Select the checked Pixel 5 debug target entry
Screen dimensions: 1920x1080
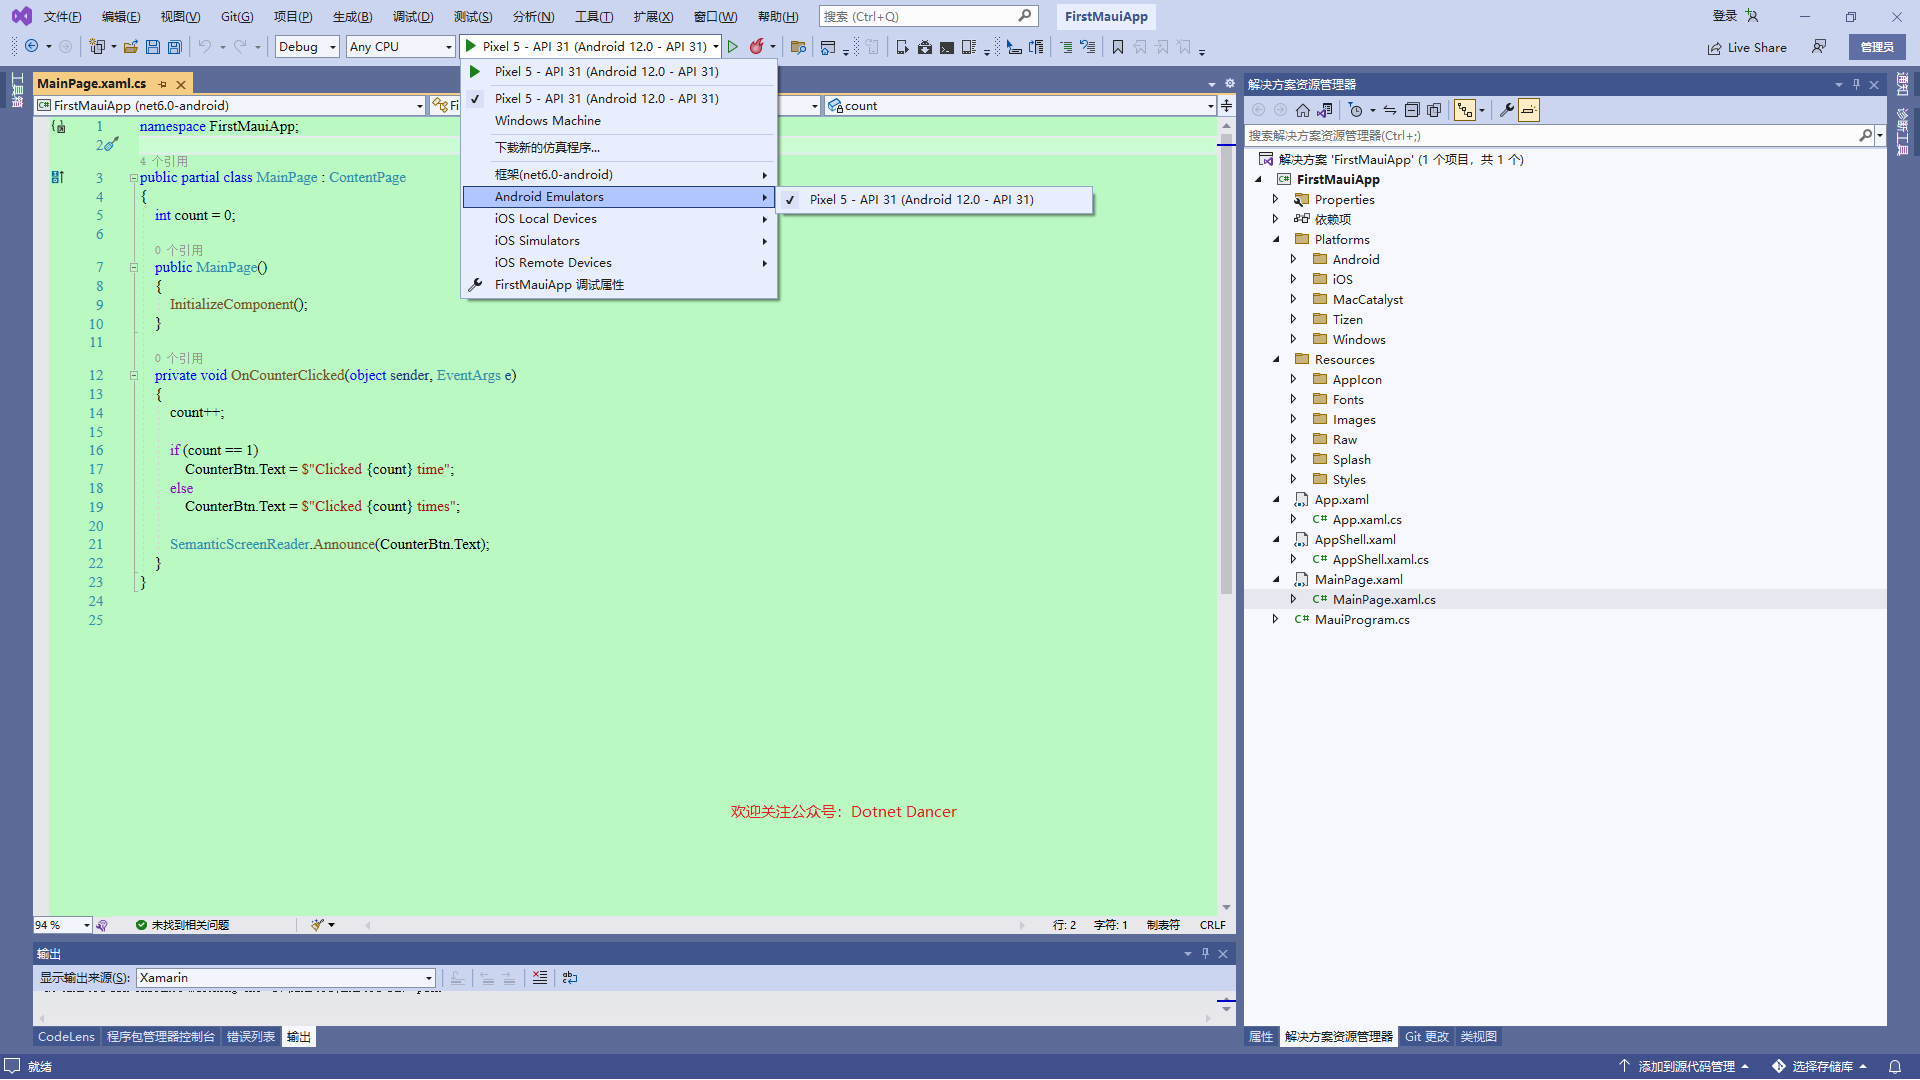620,99
